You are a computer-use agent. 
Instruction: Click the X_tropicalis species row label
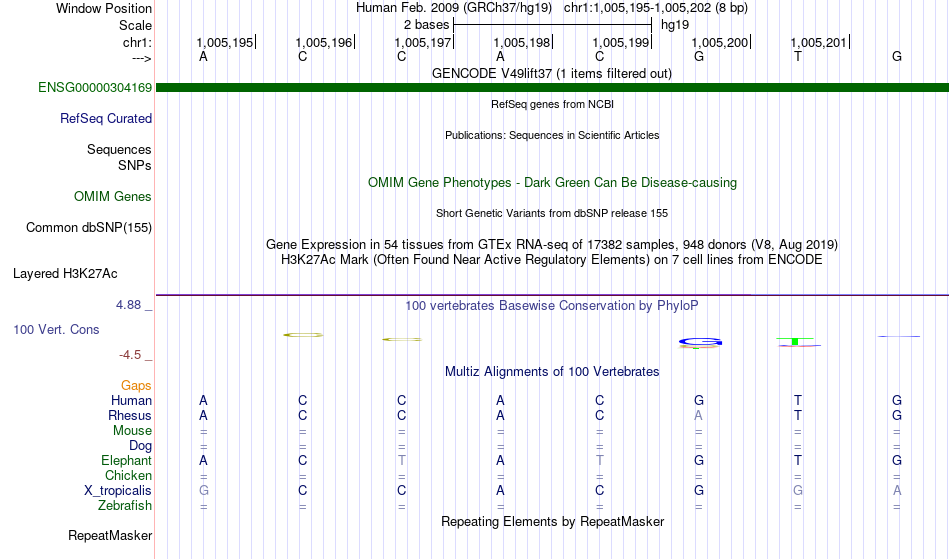click(x=118, y=491)
